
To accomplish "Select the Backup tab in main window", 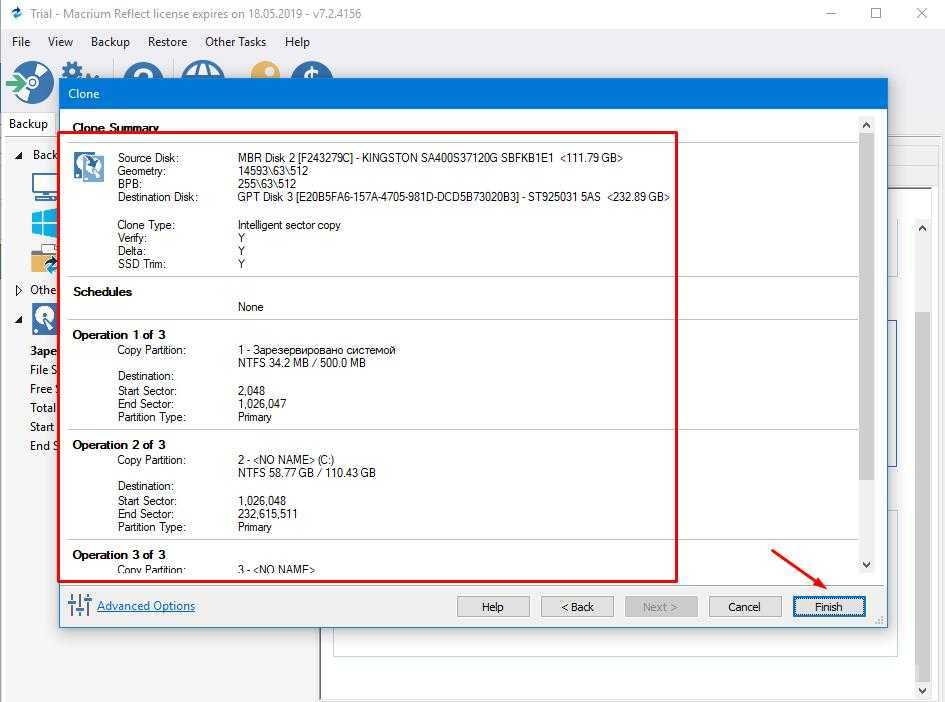I will click(x=28, y=124).
